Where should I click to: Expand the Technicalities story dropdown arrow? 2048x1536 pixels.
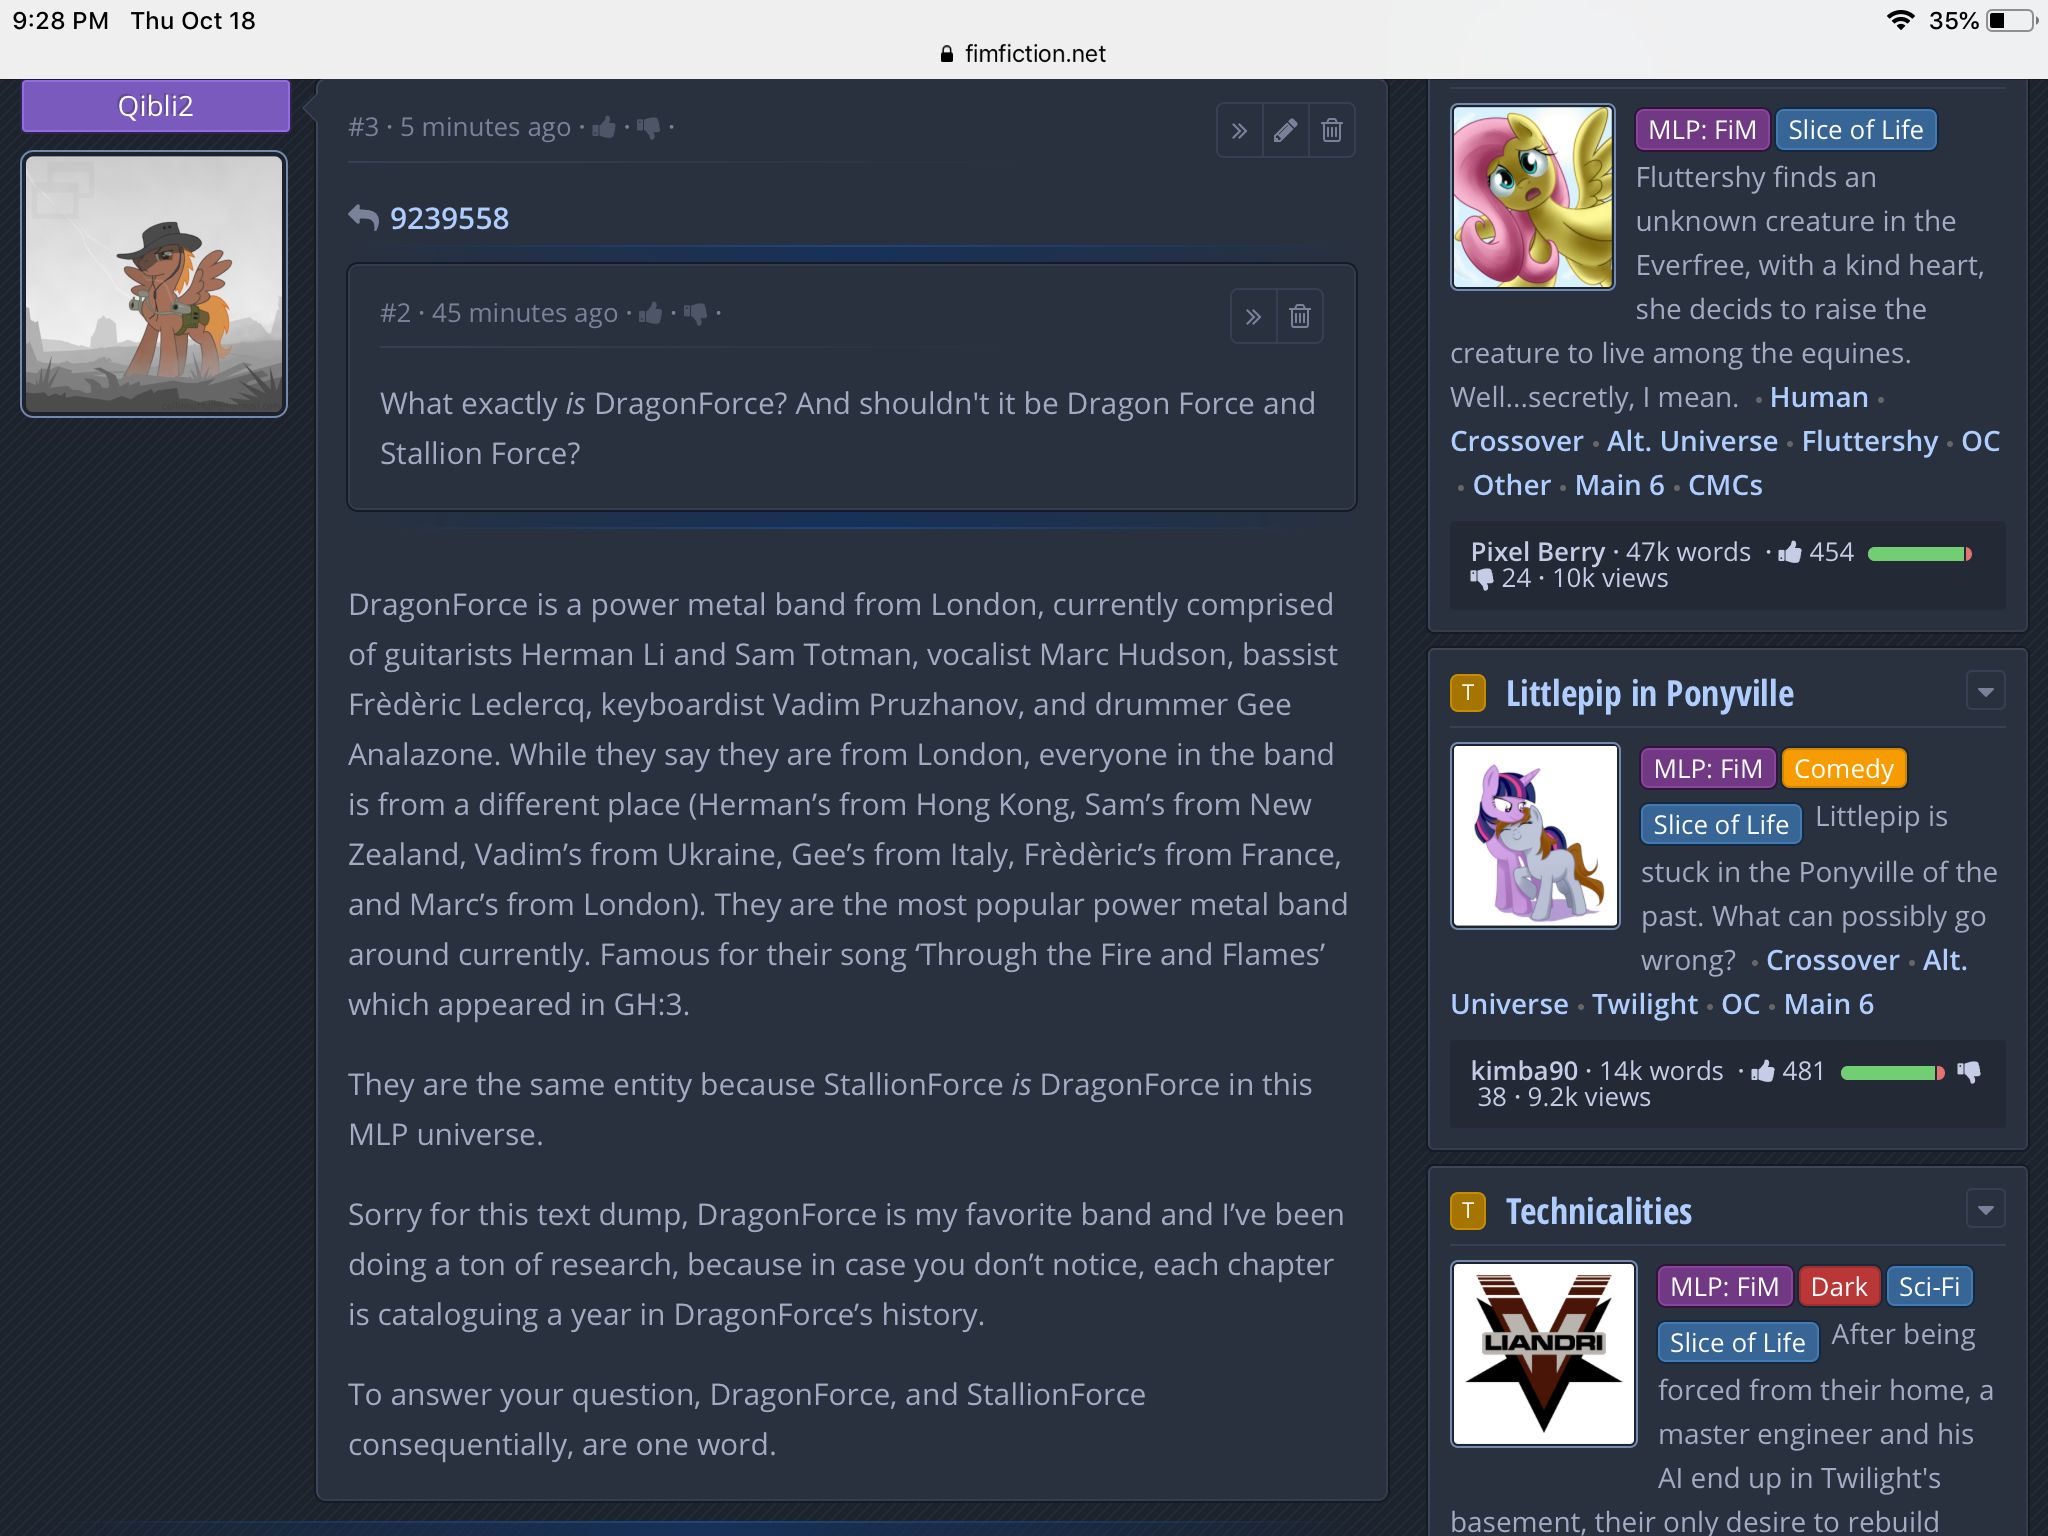pos(1985,1209)
